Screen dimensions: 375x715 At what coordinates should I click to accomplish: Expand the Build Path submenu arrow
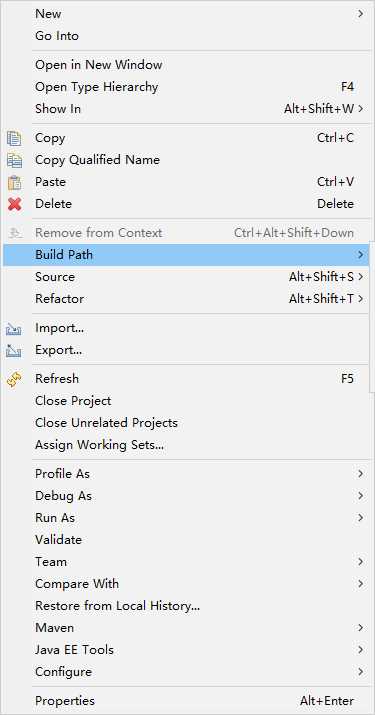(360, 254)
